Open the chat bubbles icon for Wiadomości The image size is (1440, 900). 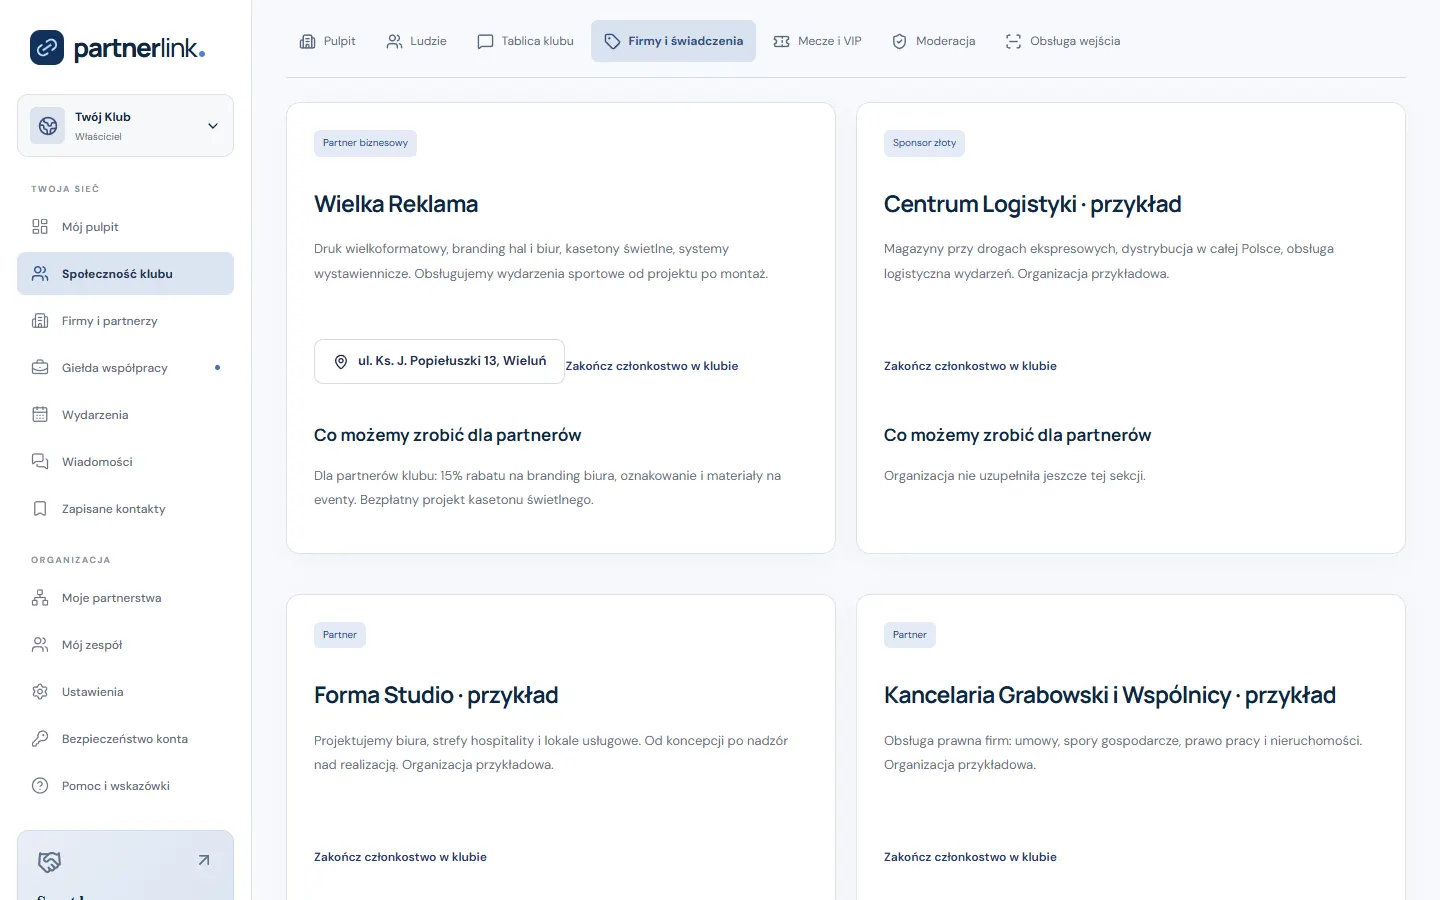pos(40,462)
